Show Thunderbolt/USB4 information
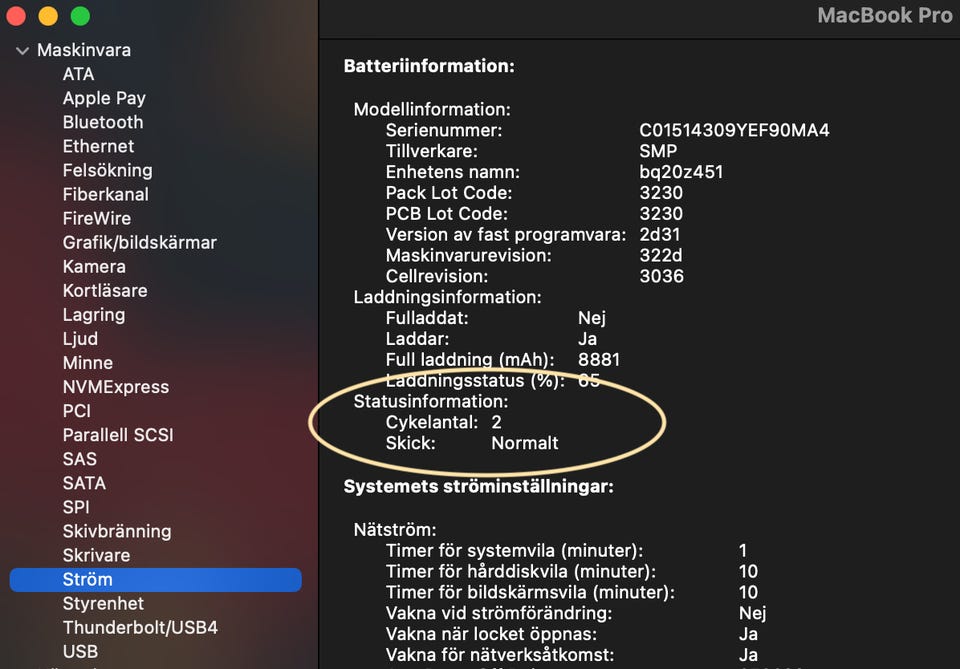This screenshot has width=960, height=669. tap(140, 628)
